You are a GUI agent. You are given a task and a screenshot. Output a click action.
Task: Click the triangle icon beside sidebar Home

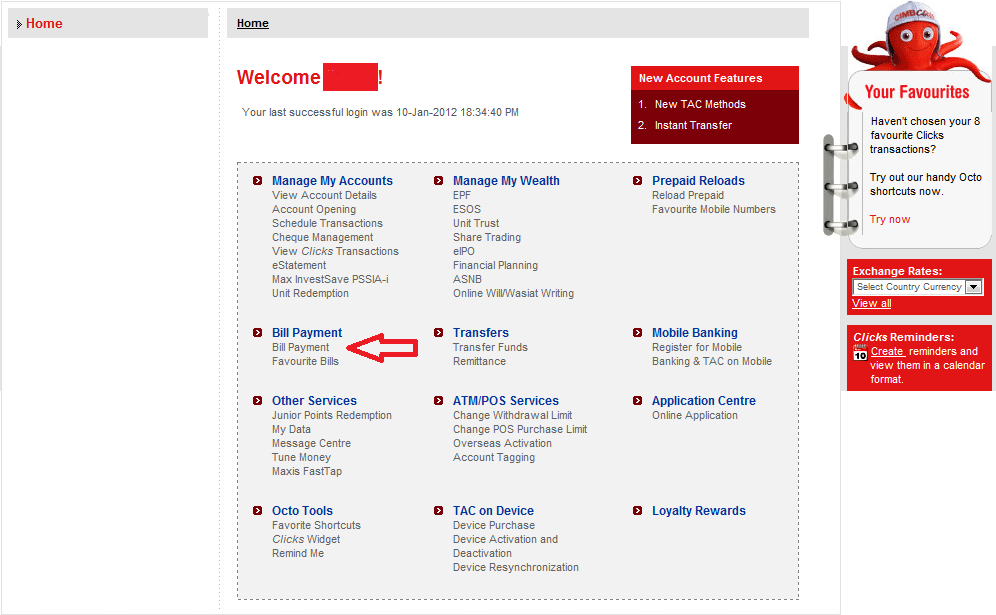(x=19, y=24)
